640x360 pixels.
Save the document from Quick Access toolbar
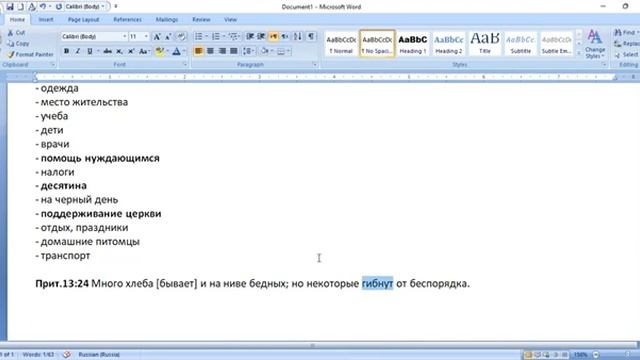tap(9, 7)
